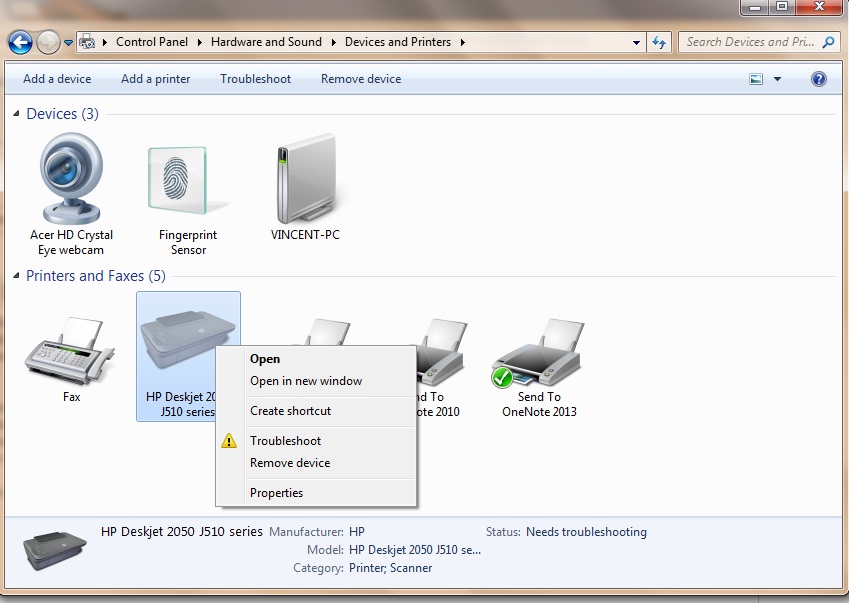Click Add a printer toolbar button
Viewport: 849px width, 603px height.
pyautogui.click(x=155, y=79)
